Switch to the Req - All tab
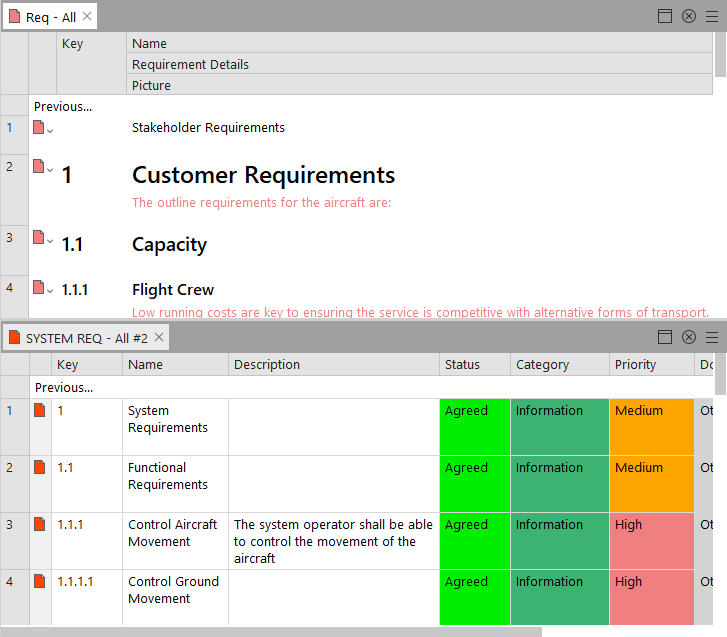This screenshot has height=637, width=727. pyautogui.click(x=51, y=17)
